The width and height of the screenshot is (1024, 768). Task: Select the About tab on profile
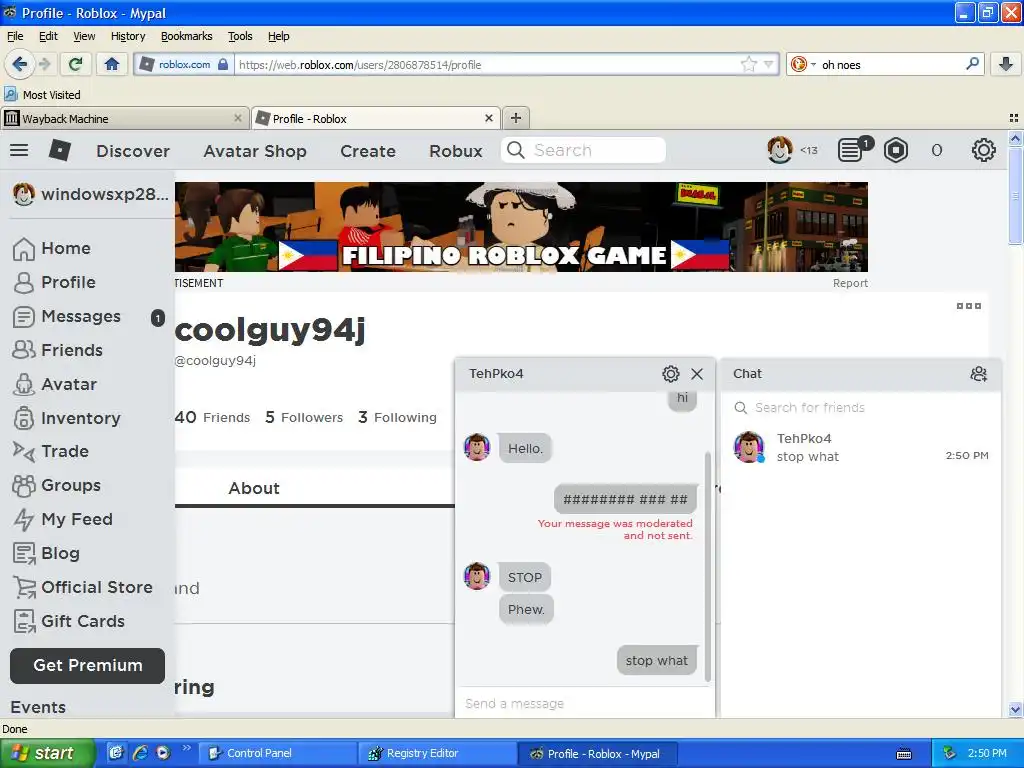(x=253, y=488)
